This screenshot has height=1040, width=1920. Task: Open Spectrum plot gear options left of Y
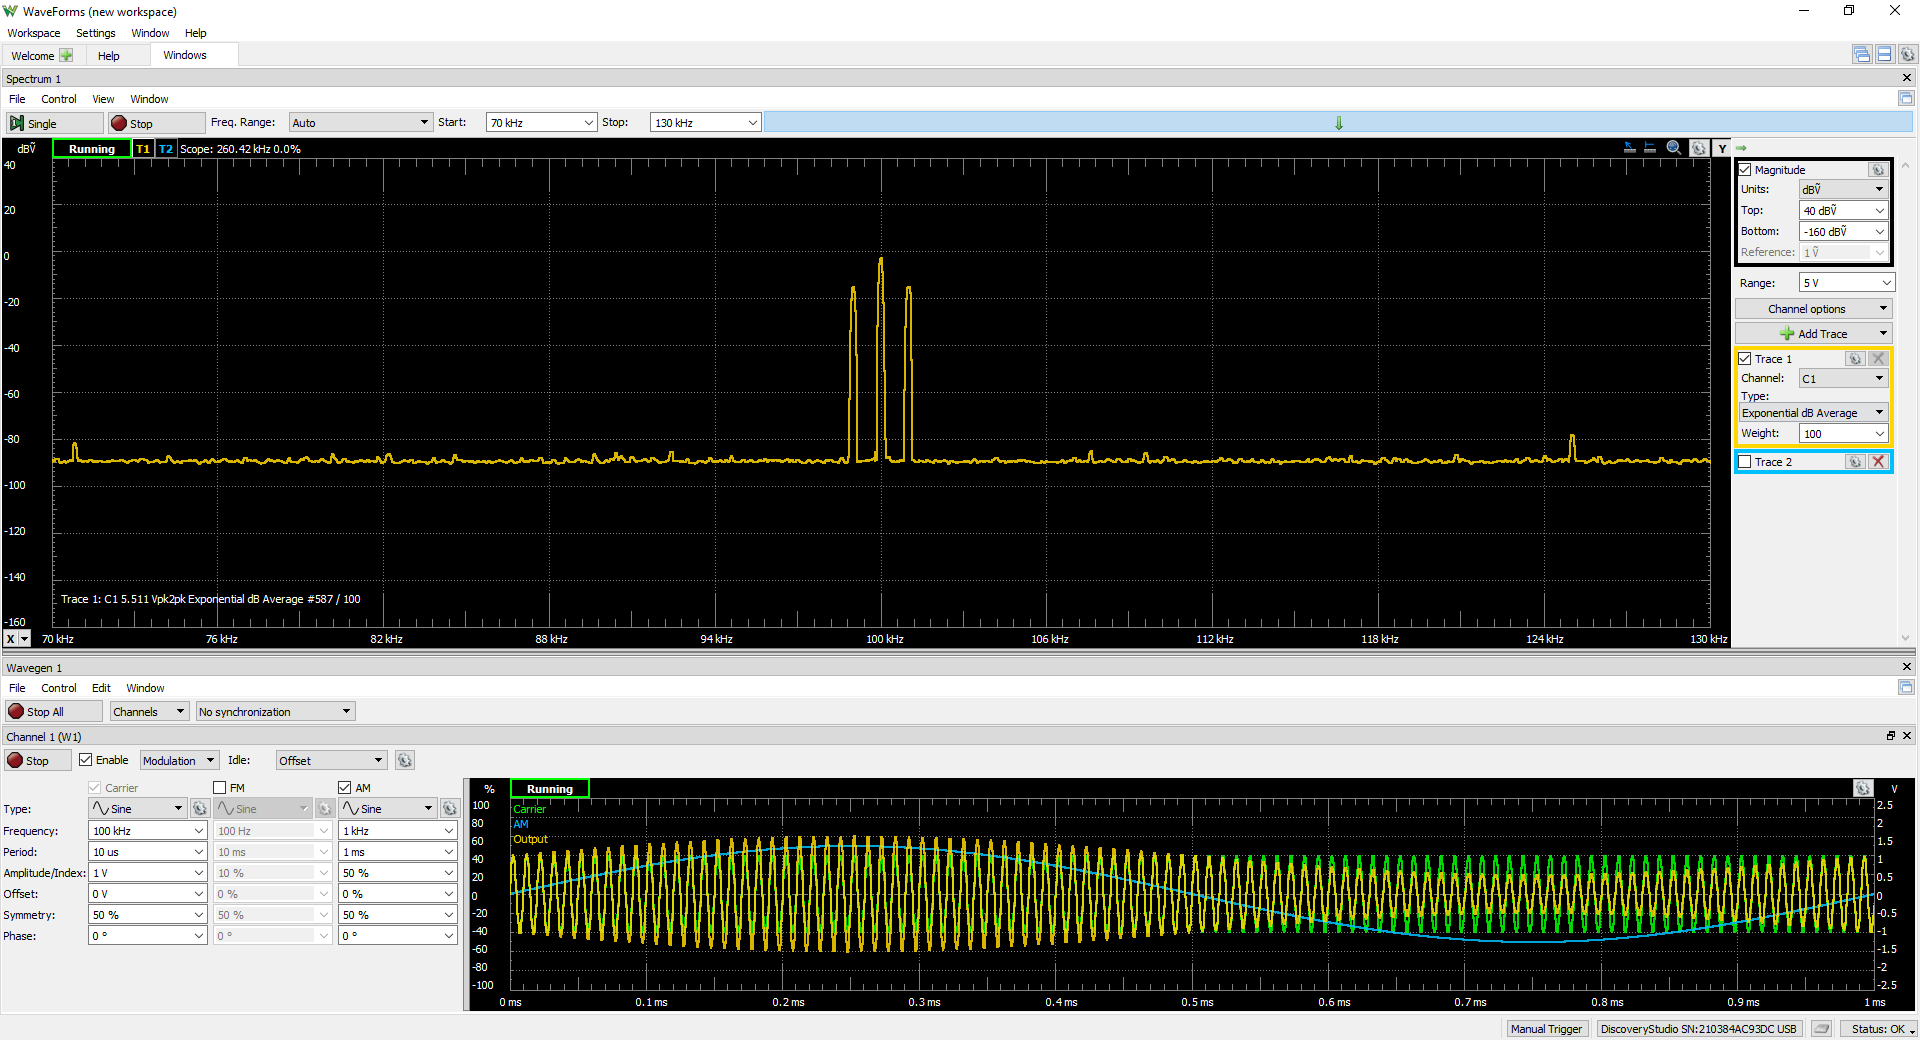pos(1699,148)
